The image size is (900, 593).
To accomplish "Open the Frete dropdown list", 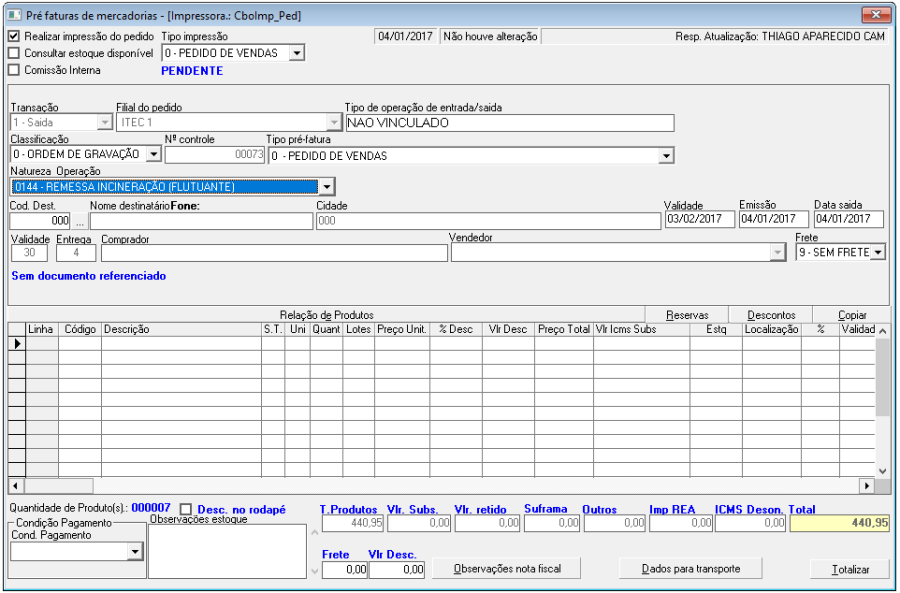I will pos(877,253).
